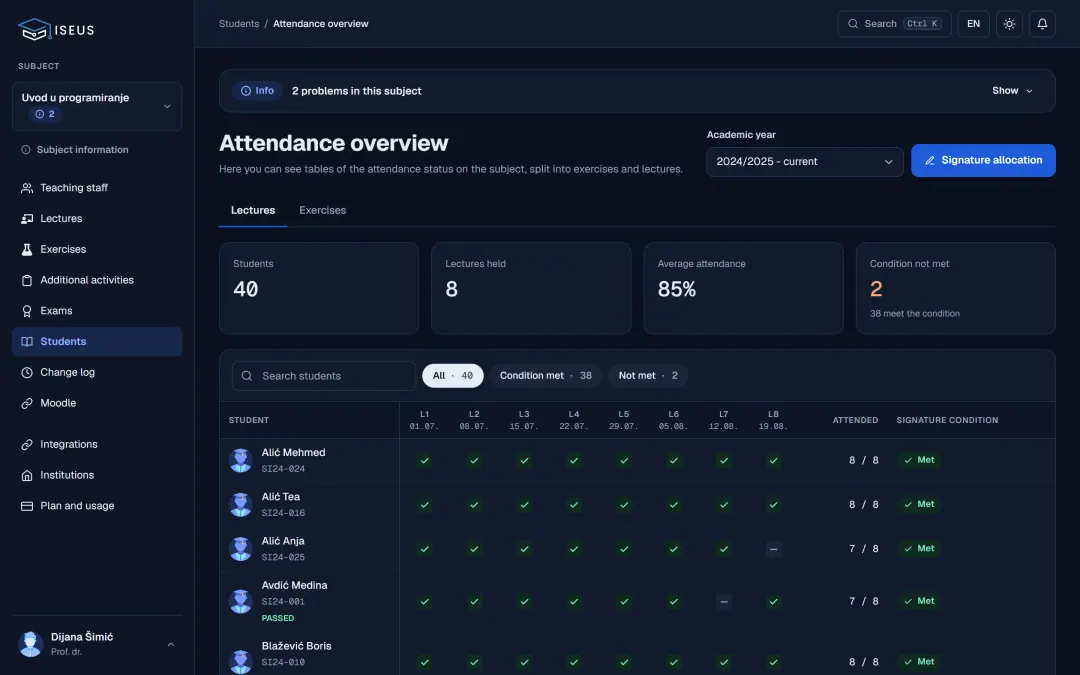Open Change log from sidebar
Viewport: 1080px width, 675px height.
(x=97, y=373)
